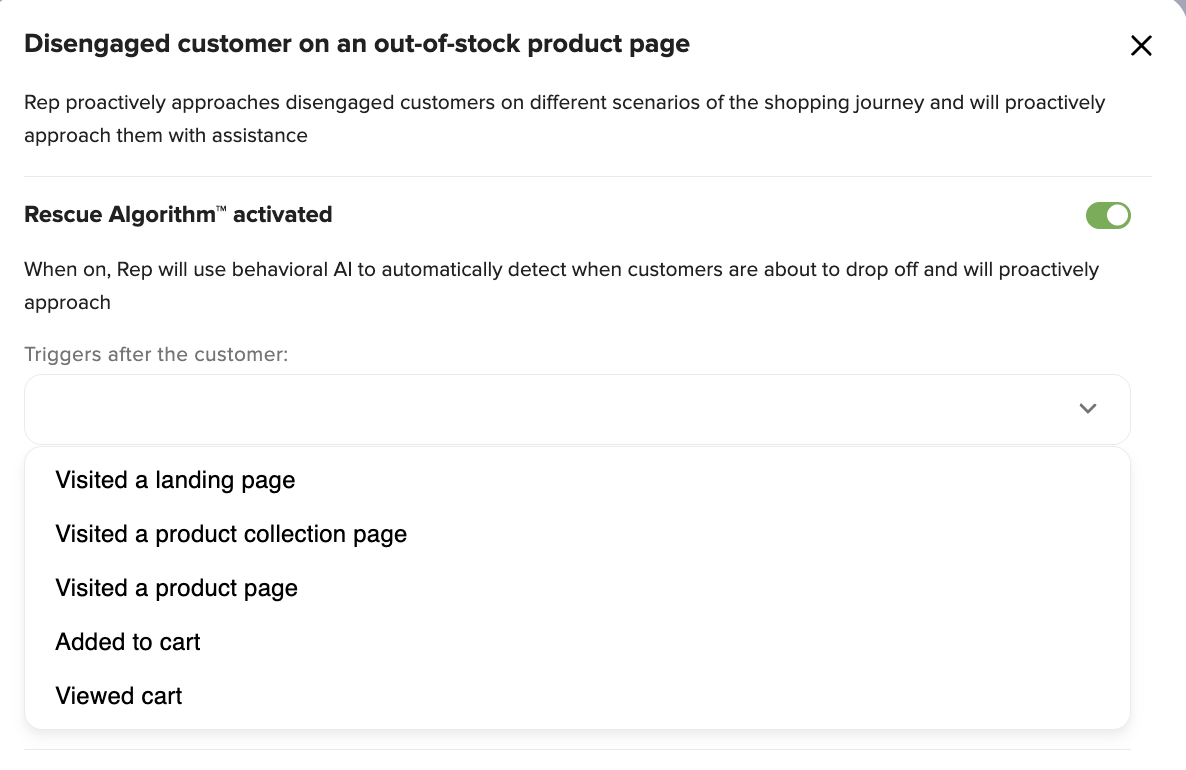The image size is (1186, 770).
Task: Click the word activated in the heading
Action: (x=283, y=215)
